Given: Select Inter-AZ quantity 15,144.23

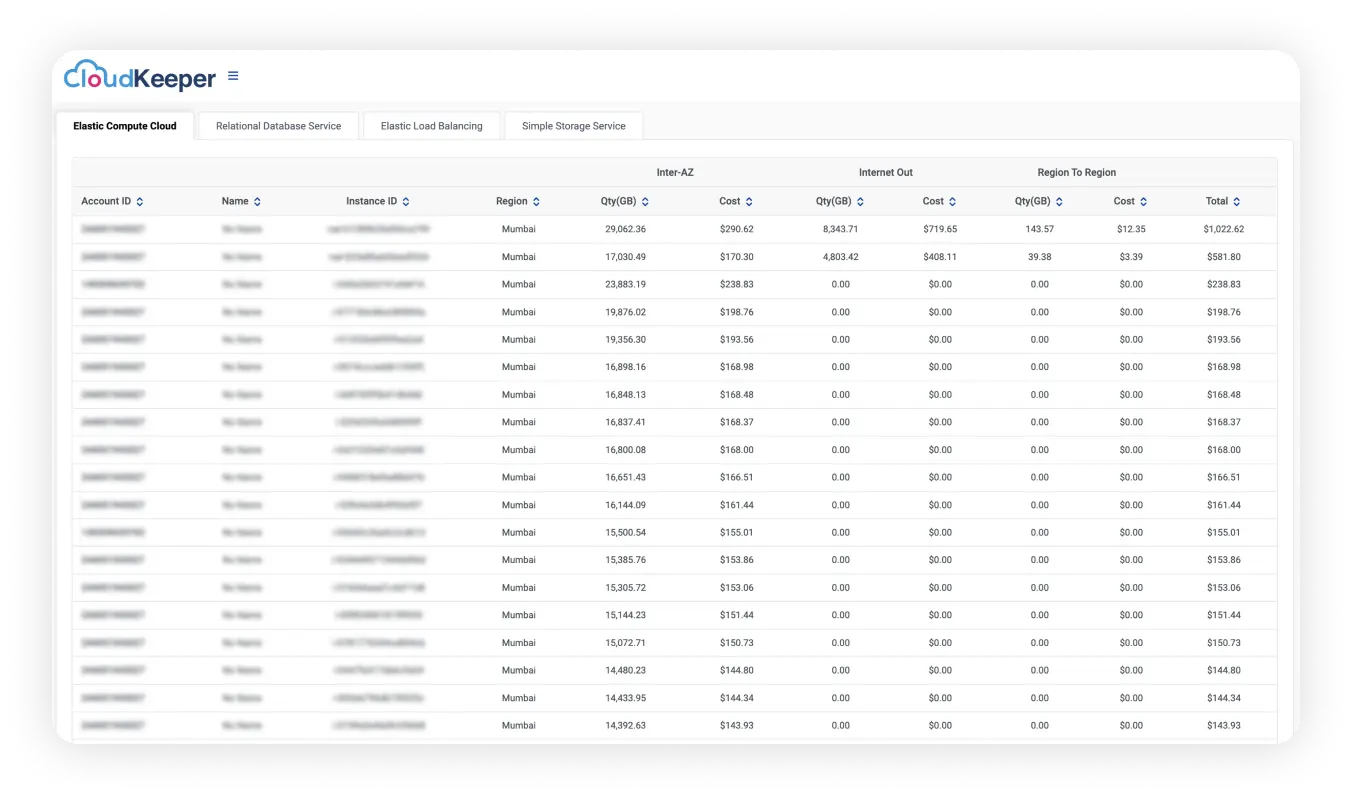Looking at the screenshot, I should [626, 615].
